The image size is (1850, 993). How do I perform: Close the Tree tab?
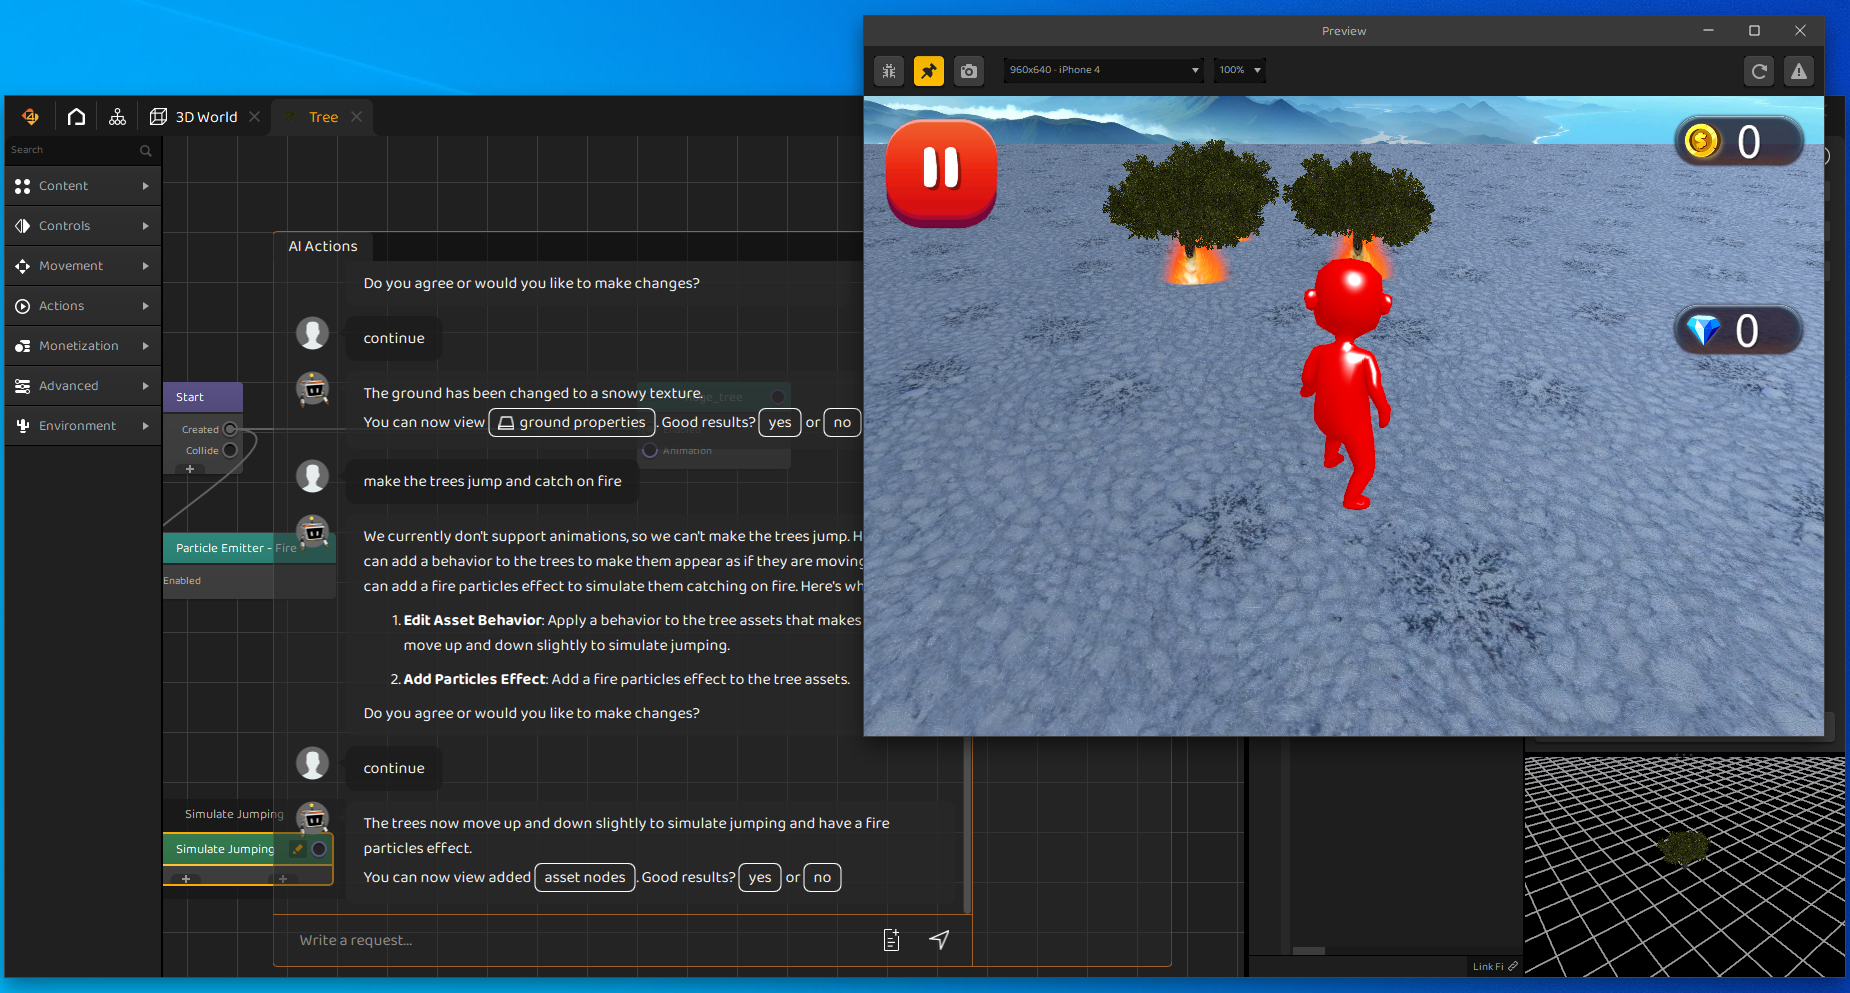click(x=357, y=117)
